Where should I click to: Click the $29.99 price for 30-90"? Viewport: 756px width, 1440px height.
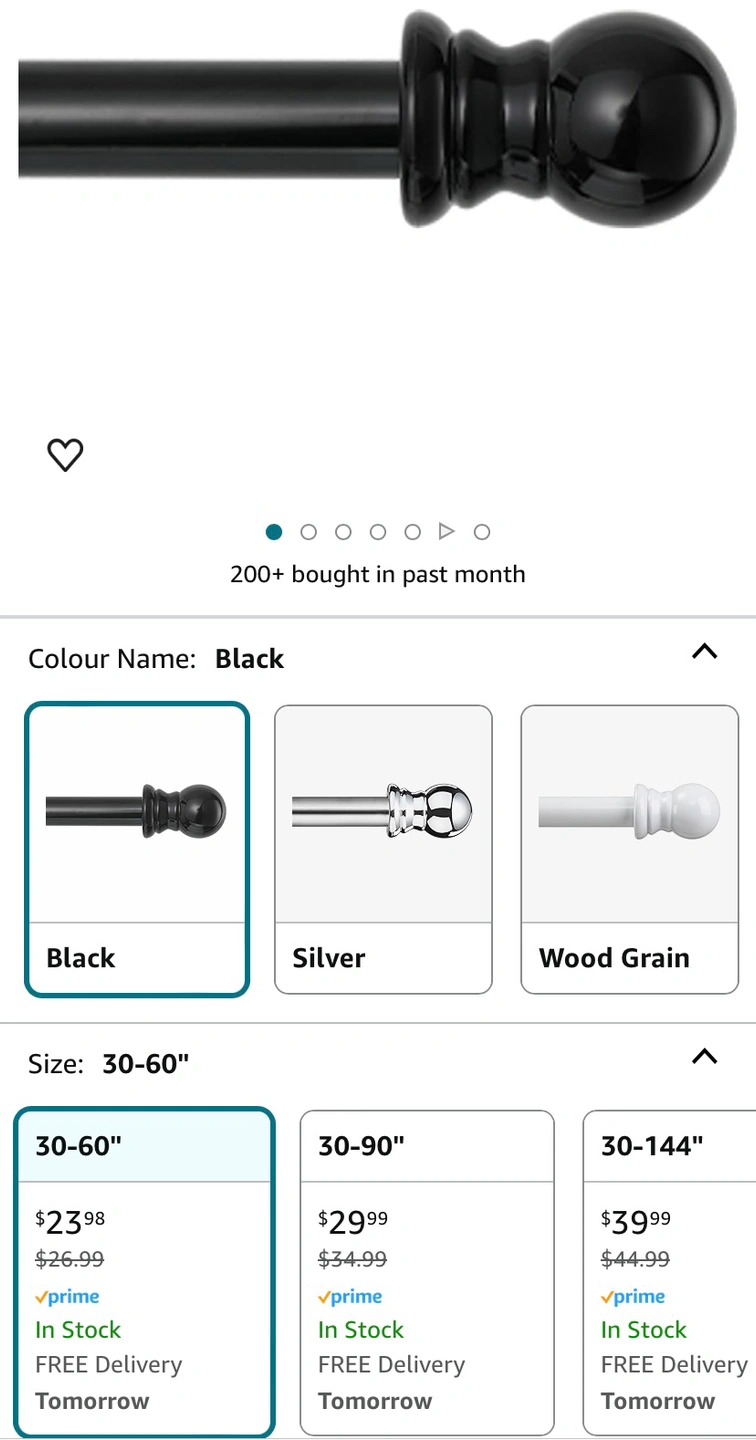353,1222
